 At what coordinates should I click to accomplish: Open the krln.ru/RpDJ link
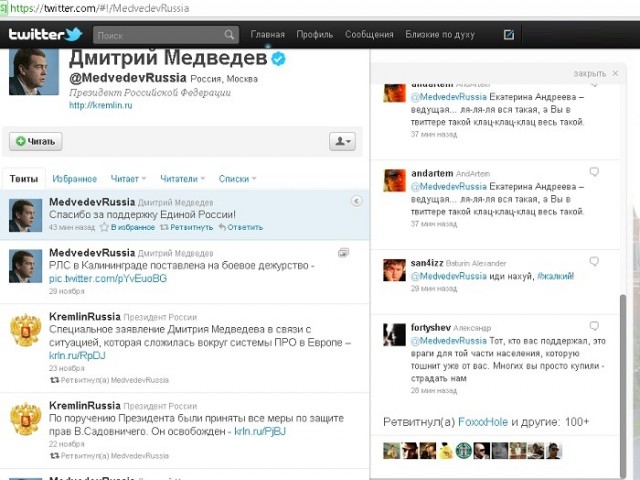(77, 356)
